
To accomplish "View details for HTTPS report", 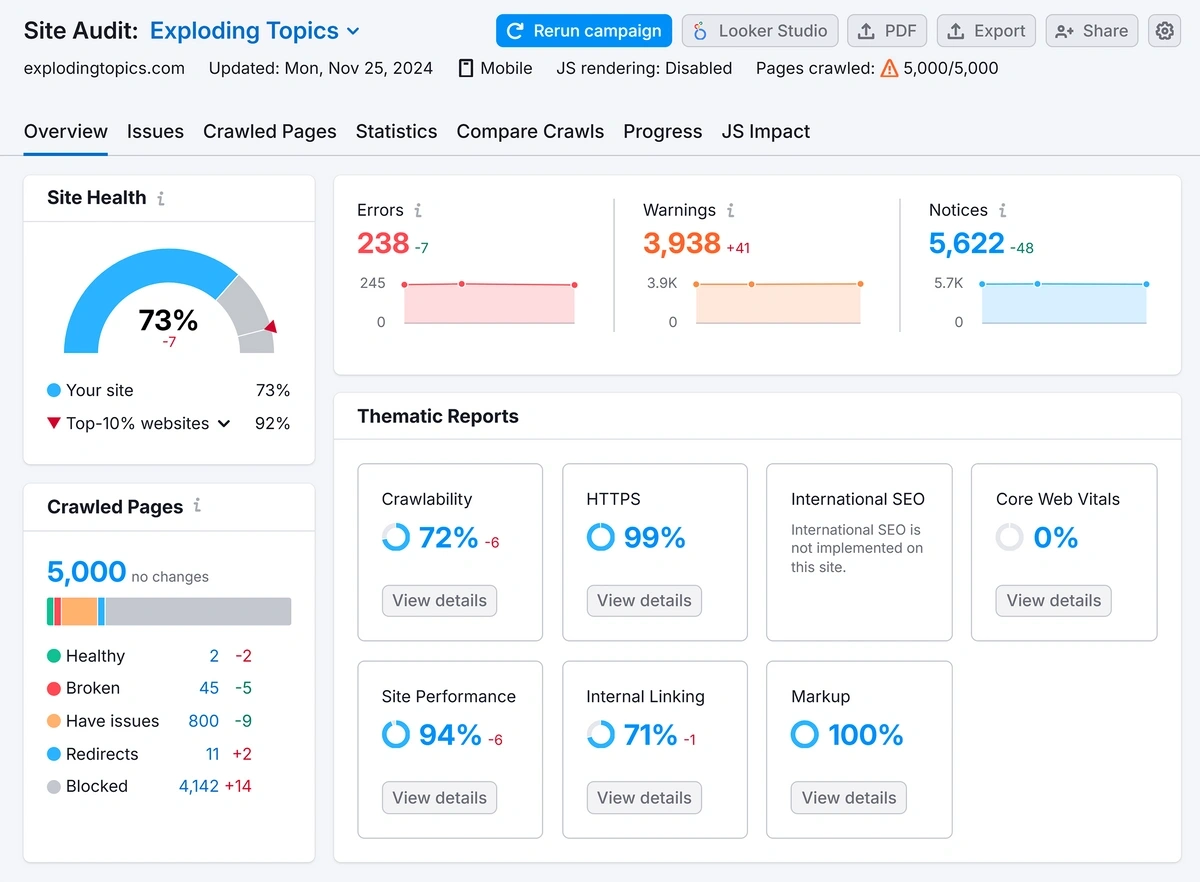I will click(644, 601).
